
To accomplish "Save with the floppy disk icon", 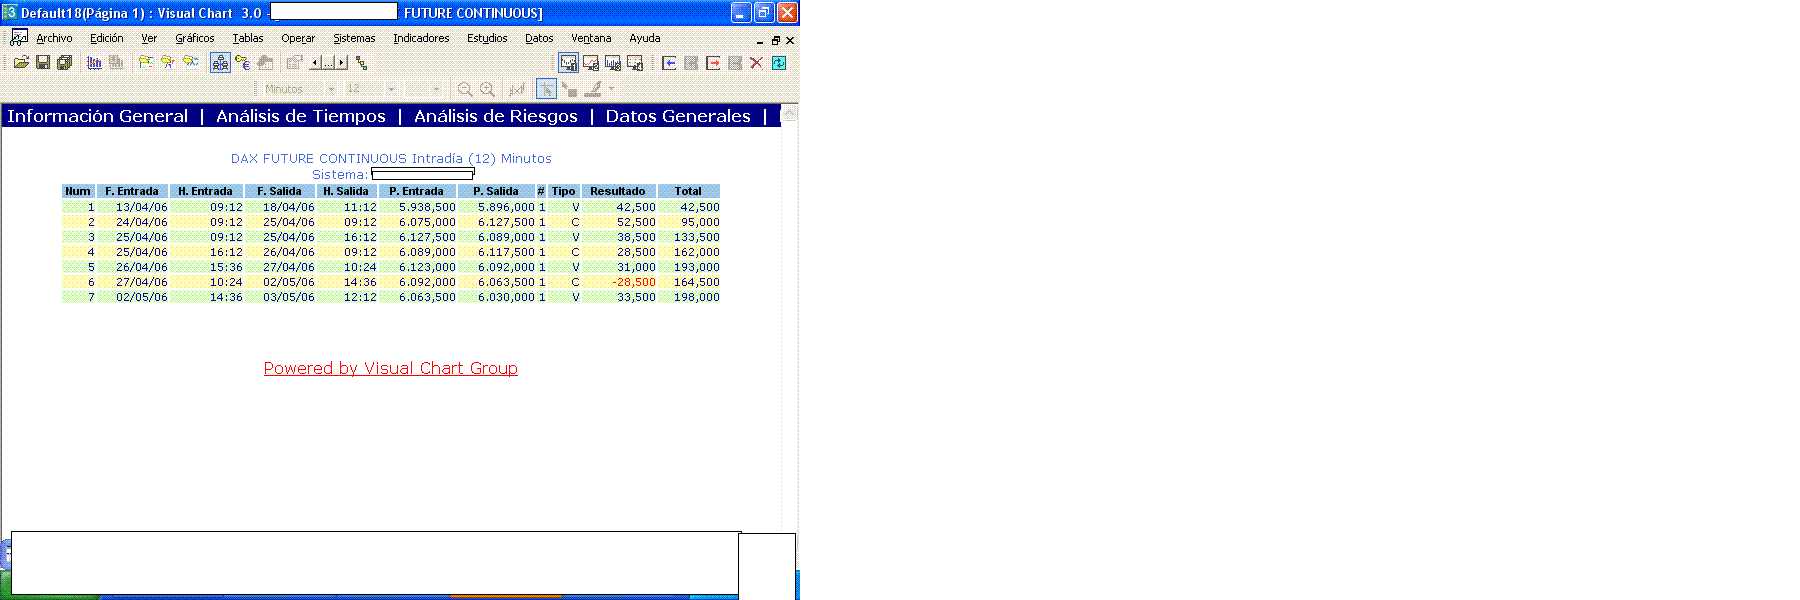I will (x=43, y=63).
